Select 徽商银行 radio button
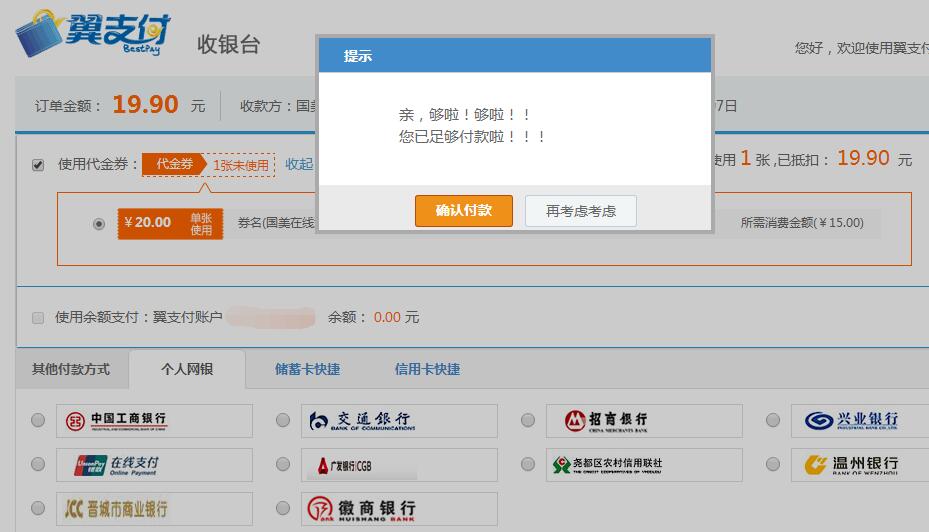929x532 pixels. (x=283, y=508)
